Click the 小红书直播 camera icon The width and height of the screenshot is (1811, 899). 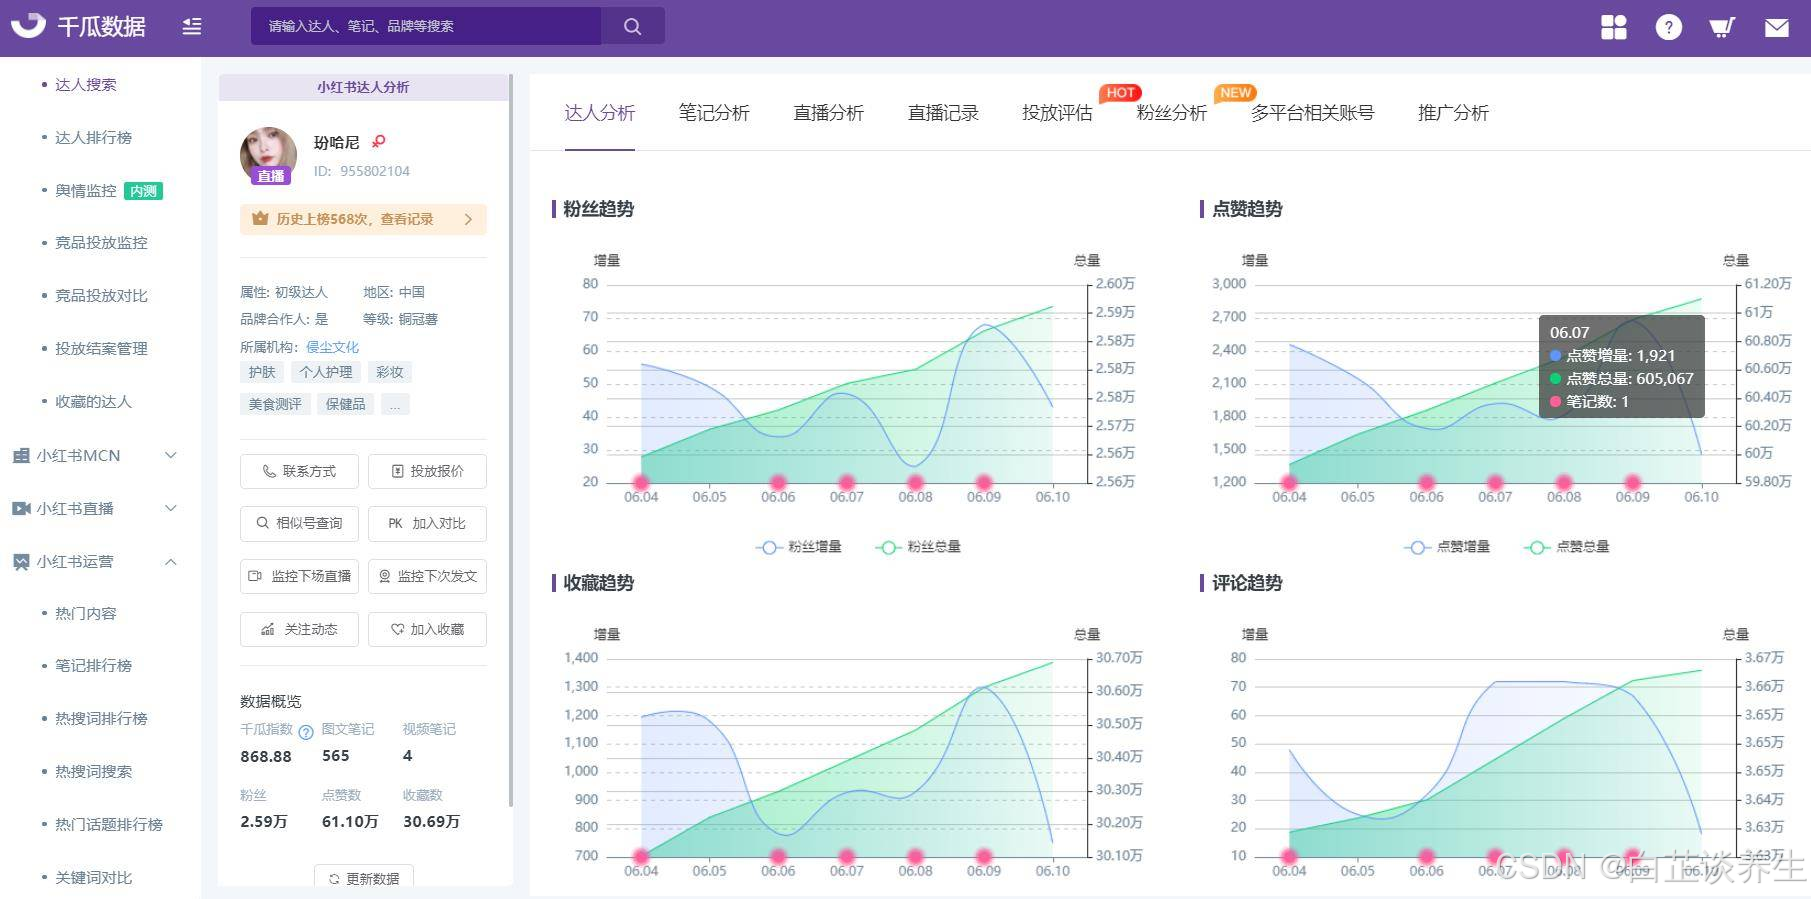[x=21, y=509]
